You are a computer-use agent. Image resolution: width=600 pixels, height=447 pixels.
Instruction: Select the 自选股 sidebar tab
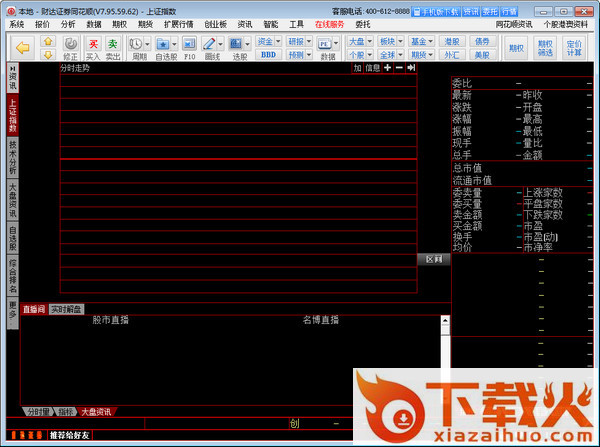pos(13,238)
